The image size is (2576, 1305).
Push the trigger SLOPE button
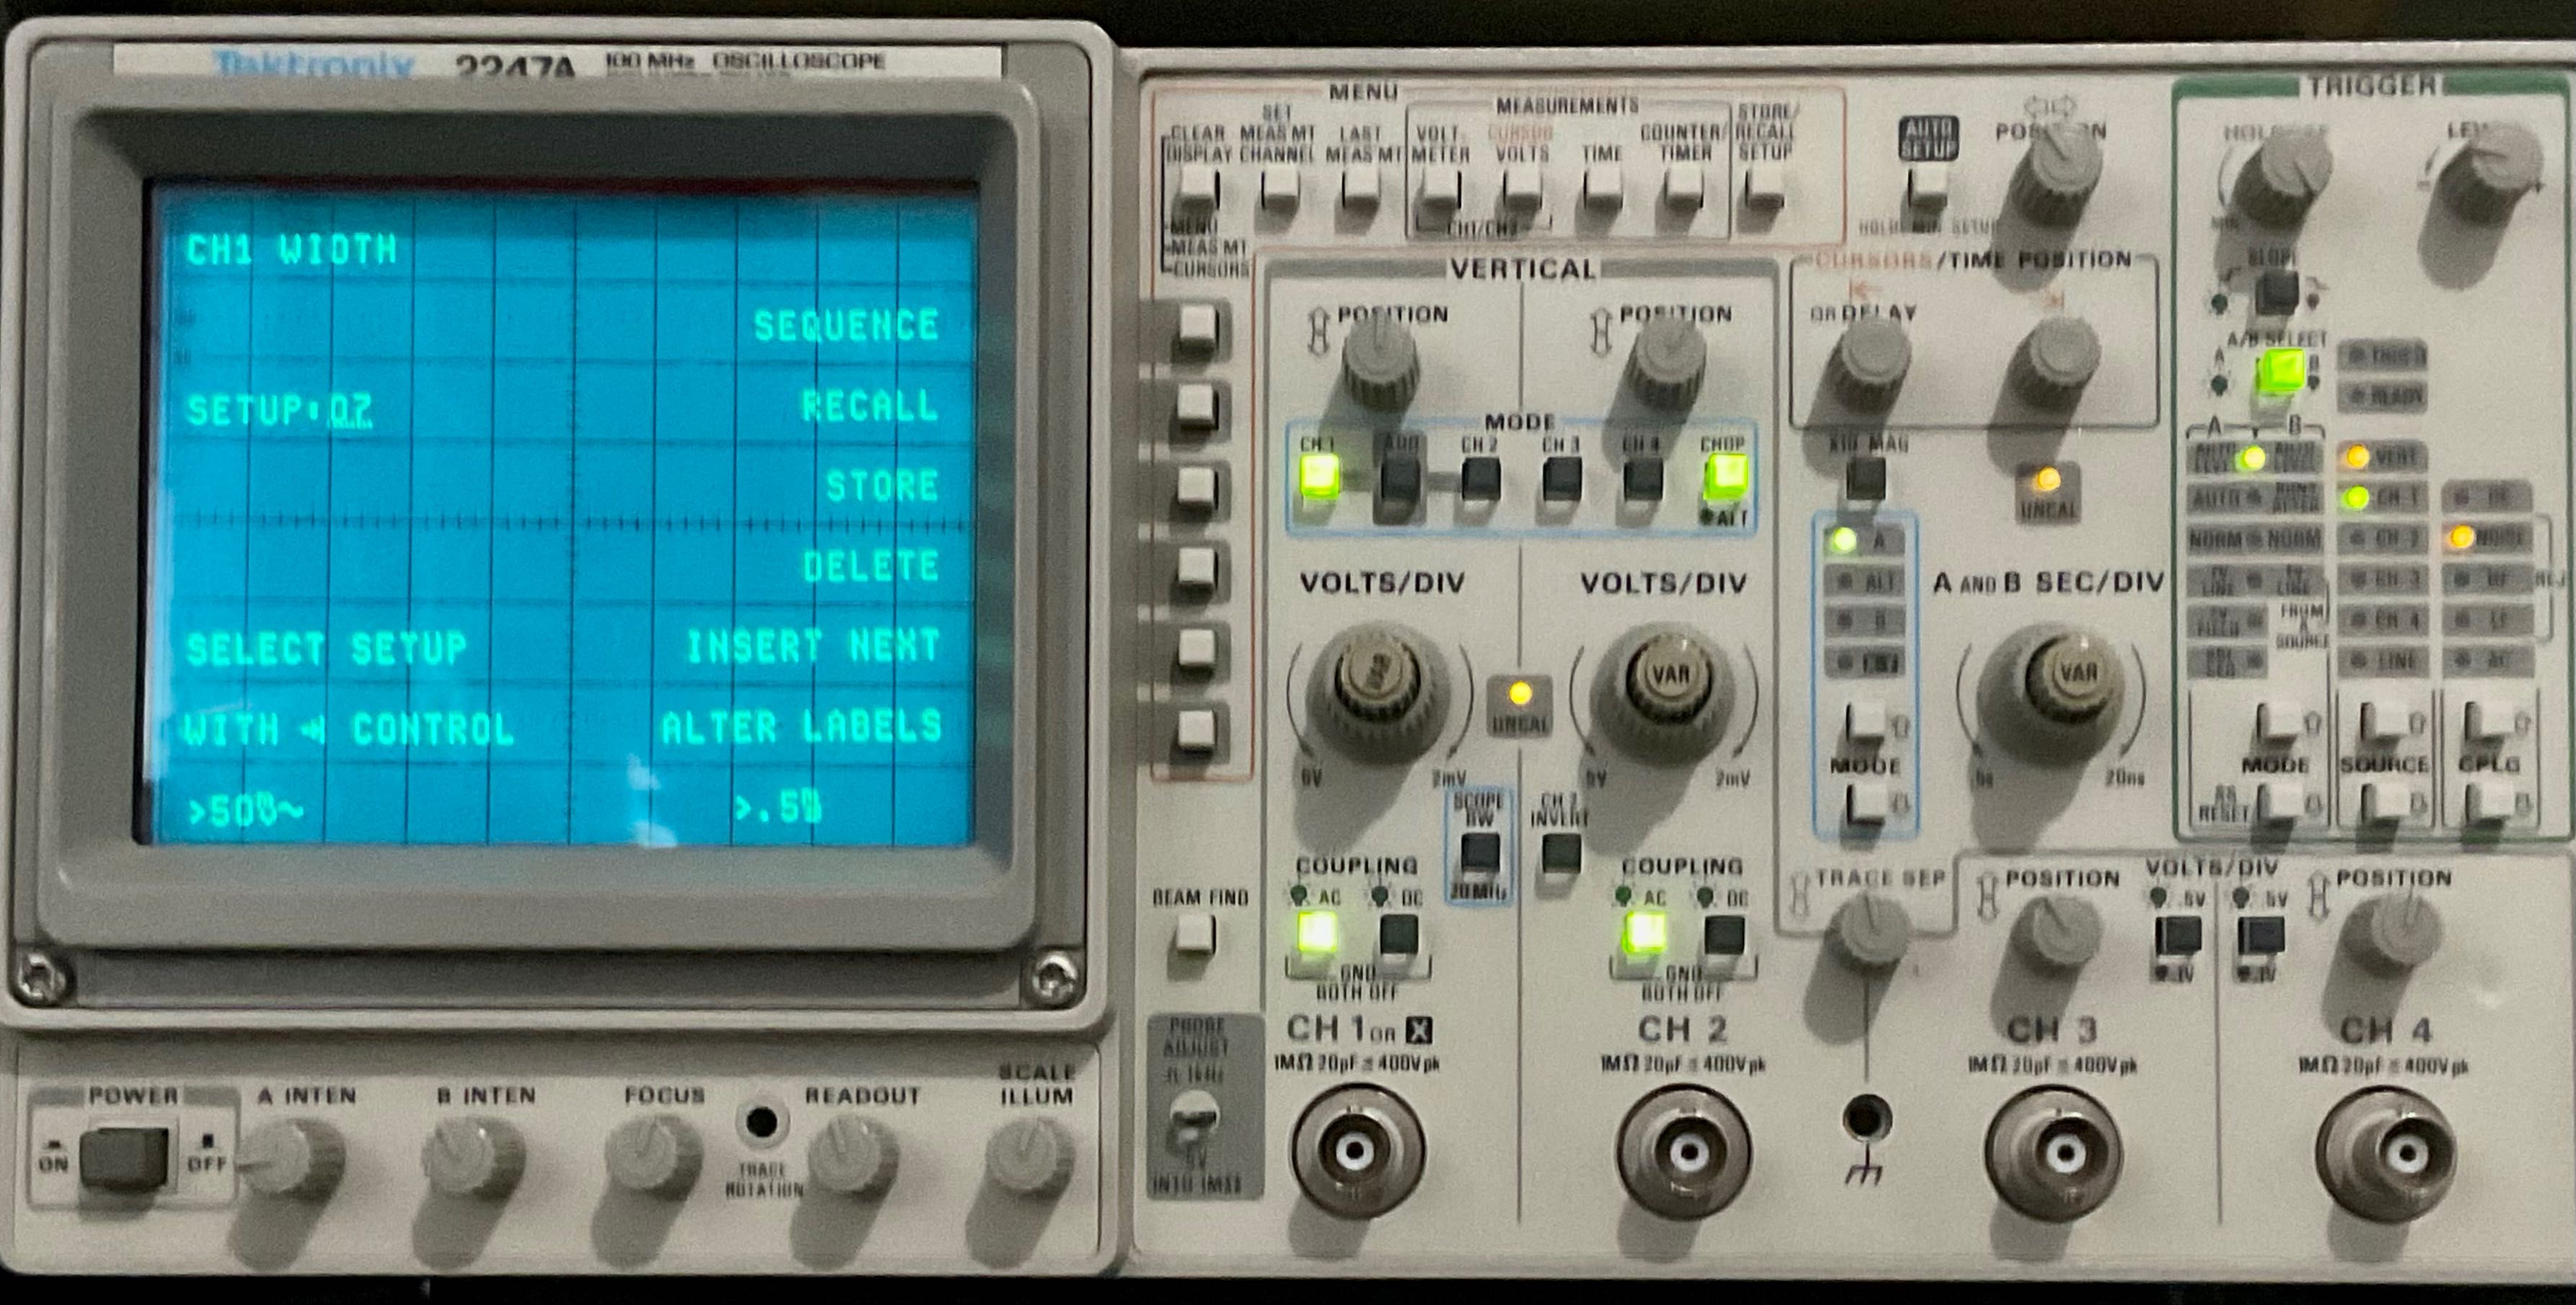[2277, 292]
